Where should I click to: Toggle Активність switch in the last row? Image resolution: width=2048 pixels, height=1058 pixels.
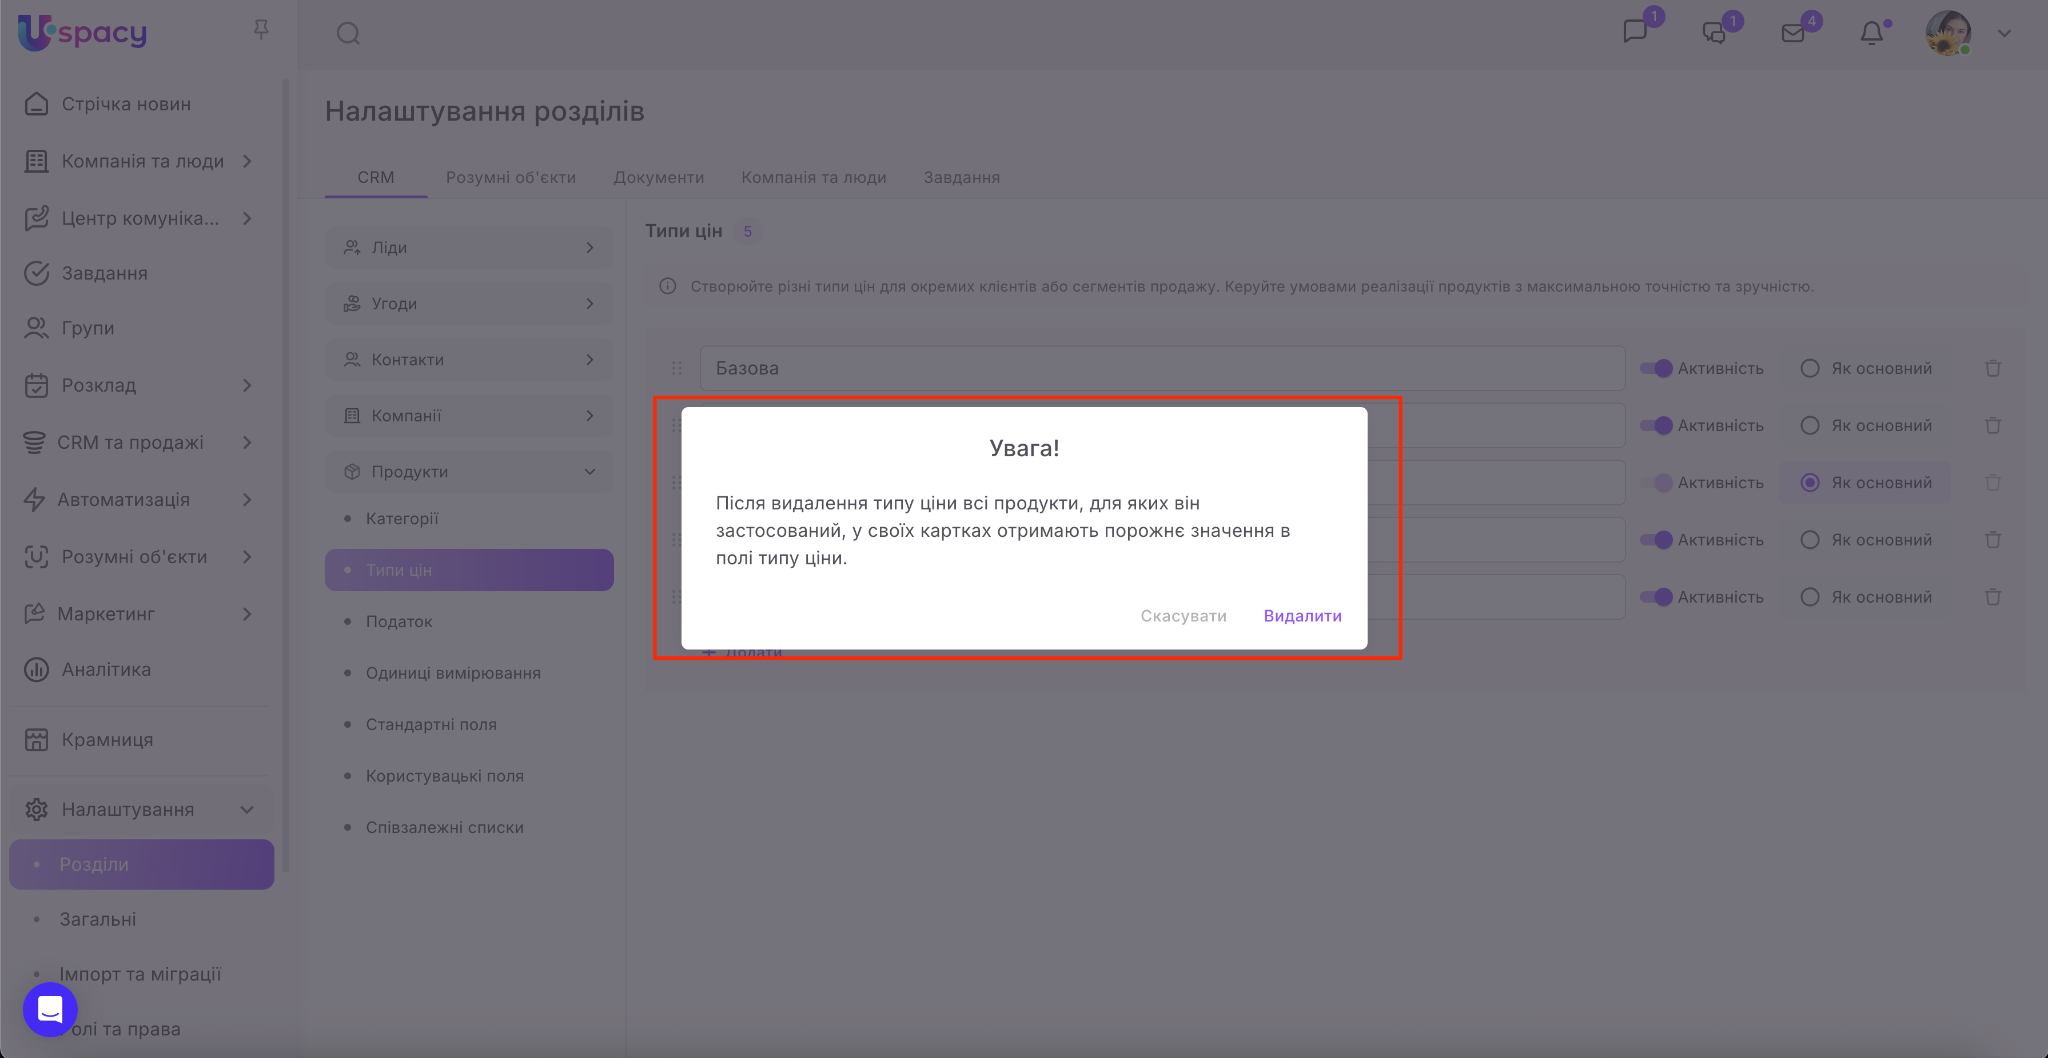click(x=1656, y=598)
